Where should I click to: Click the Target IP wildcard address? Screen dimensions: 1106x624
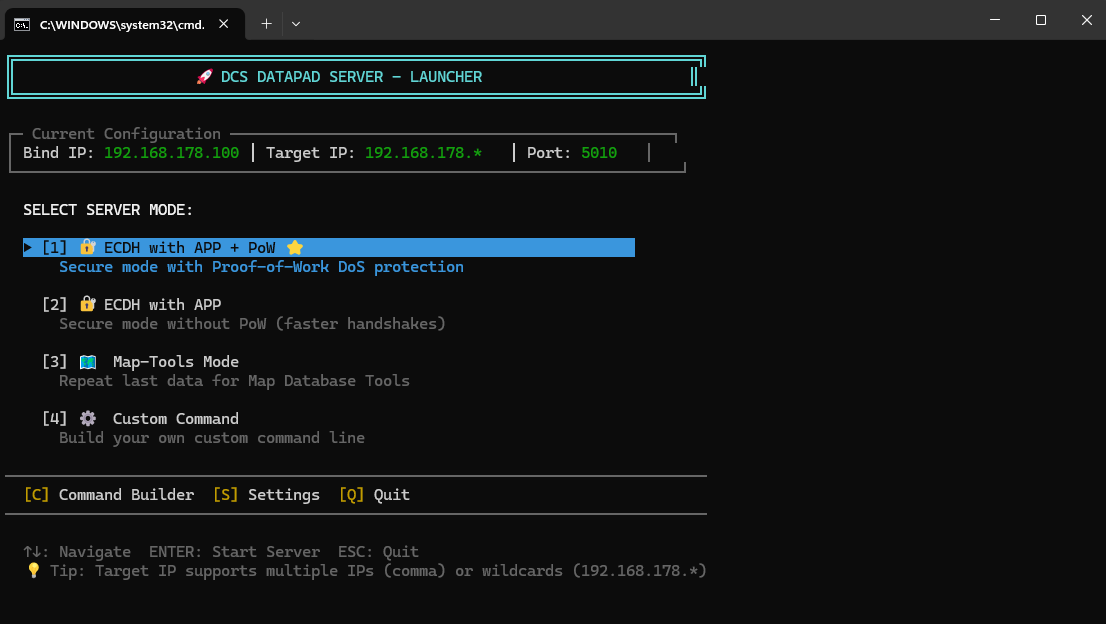coord(423,152)
